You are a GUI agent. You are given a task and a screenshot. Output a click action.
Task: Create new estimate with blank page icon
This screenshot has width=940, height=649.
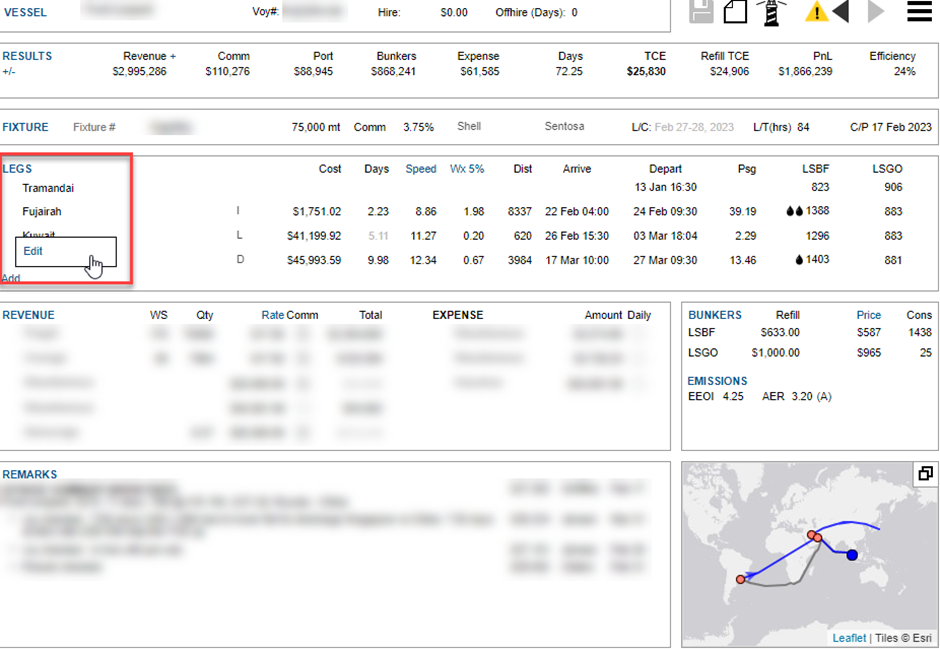coord(735,11)
